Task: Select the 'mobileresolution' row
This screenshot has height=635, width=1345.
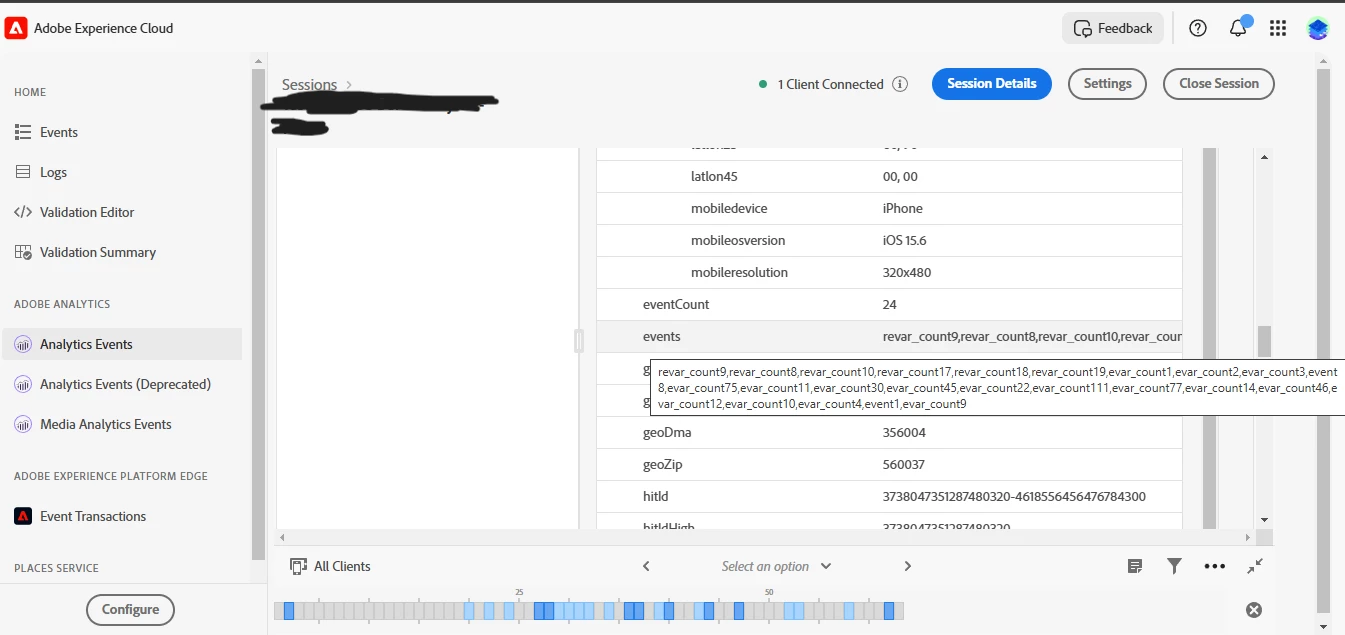Action: [889, 273]
